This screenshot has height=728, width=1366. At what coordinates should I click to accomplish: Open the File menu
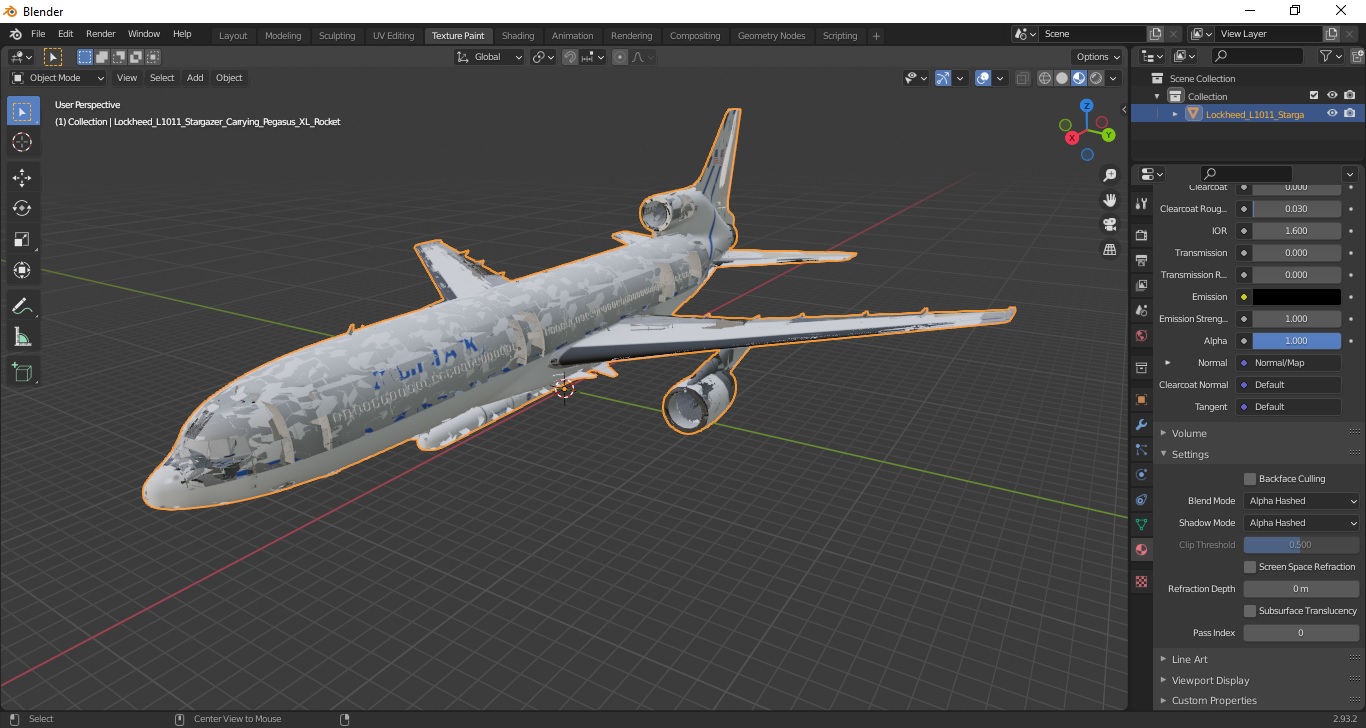point(38,34)
